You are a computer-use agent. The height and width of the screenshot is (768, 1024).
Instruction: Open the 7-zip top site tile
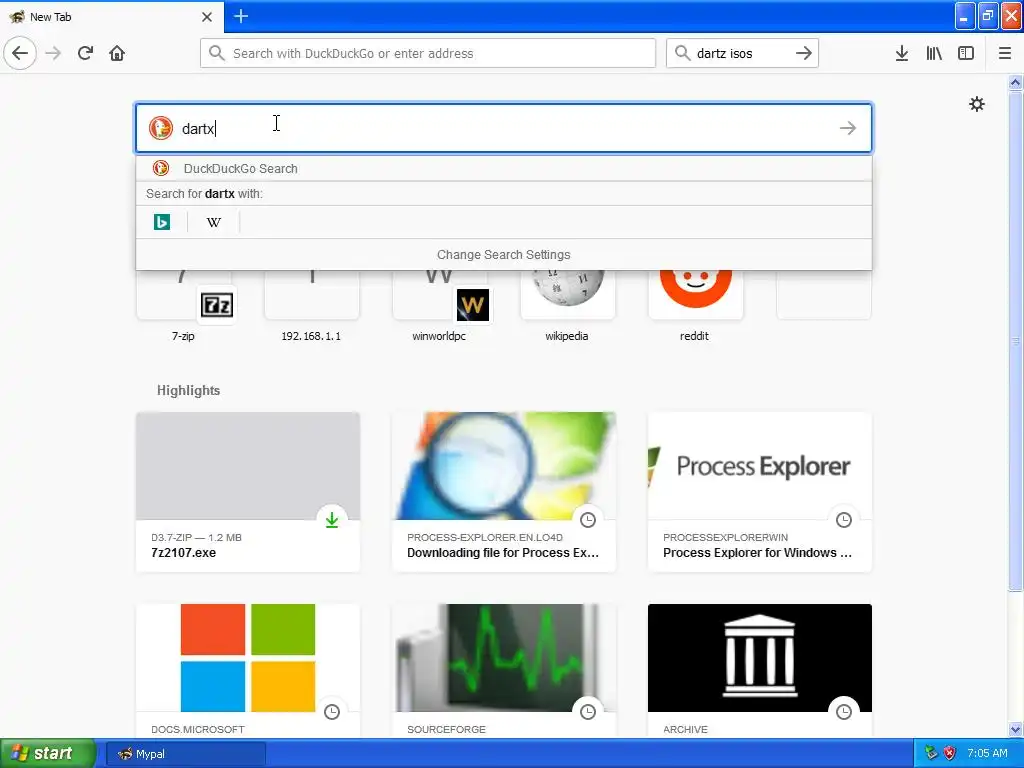[x=184, y=306]
